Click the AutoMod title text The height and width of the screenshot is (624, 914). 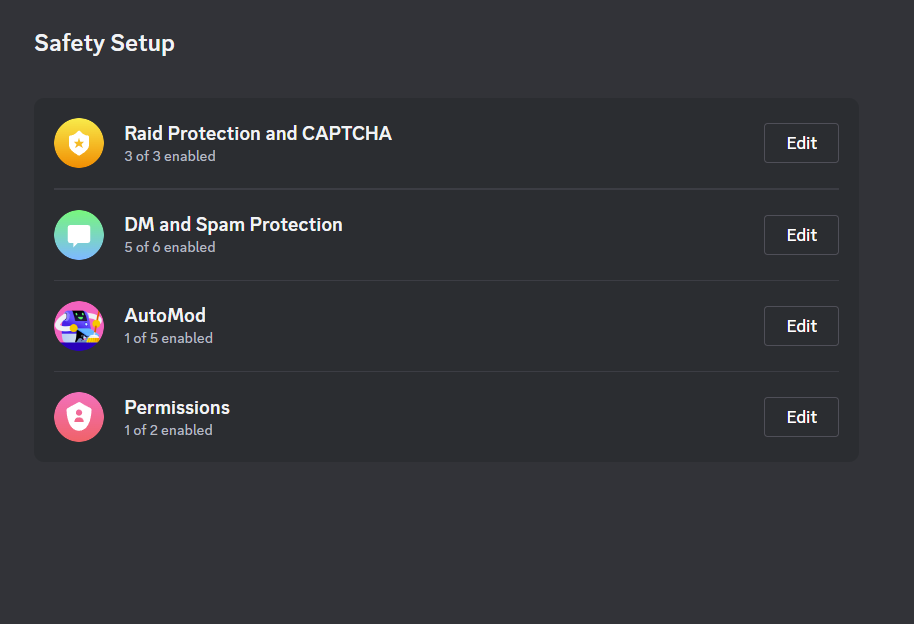point(165,315)
